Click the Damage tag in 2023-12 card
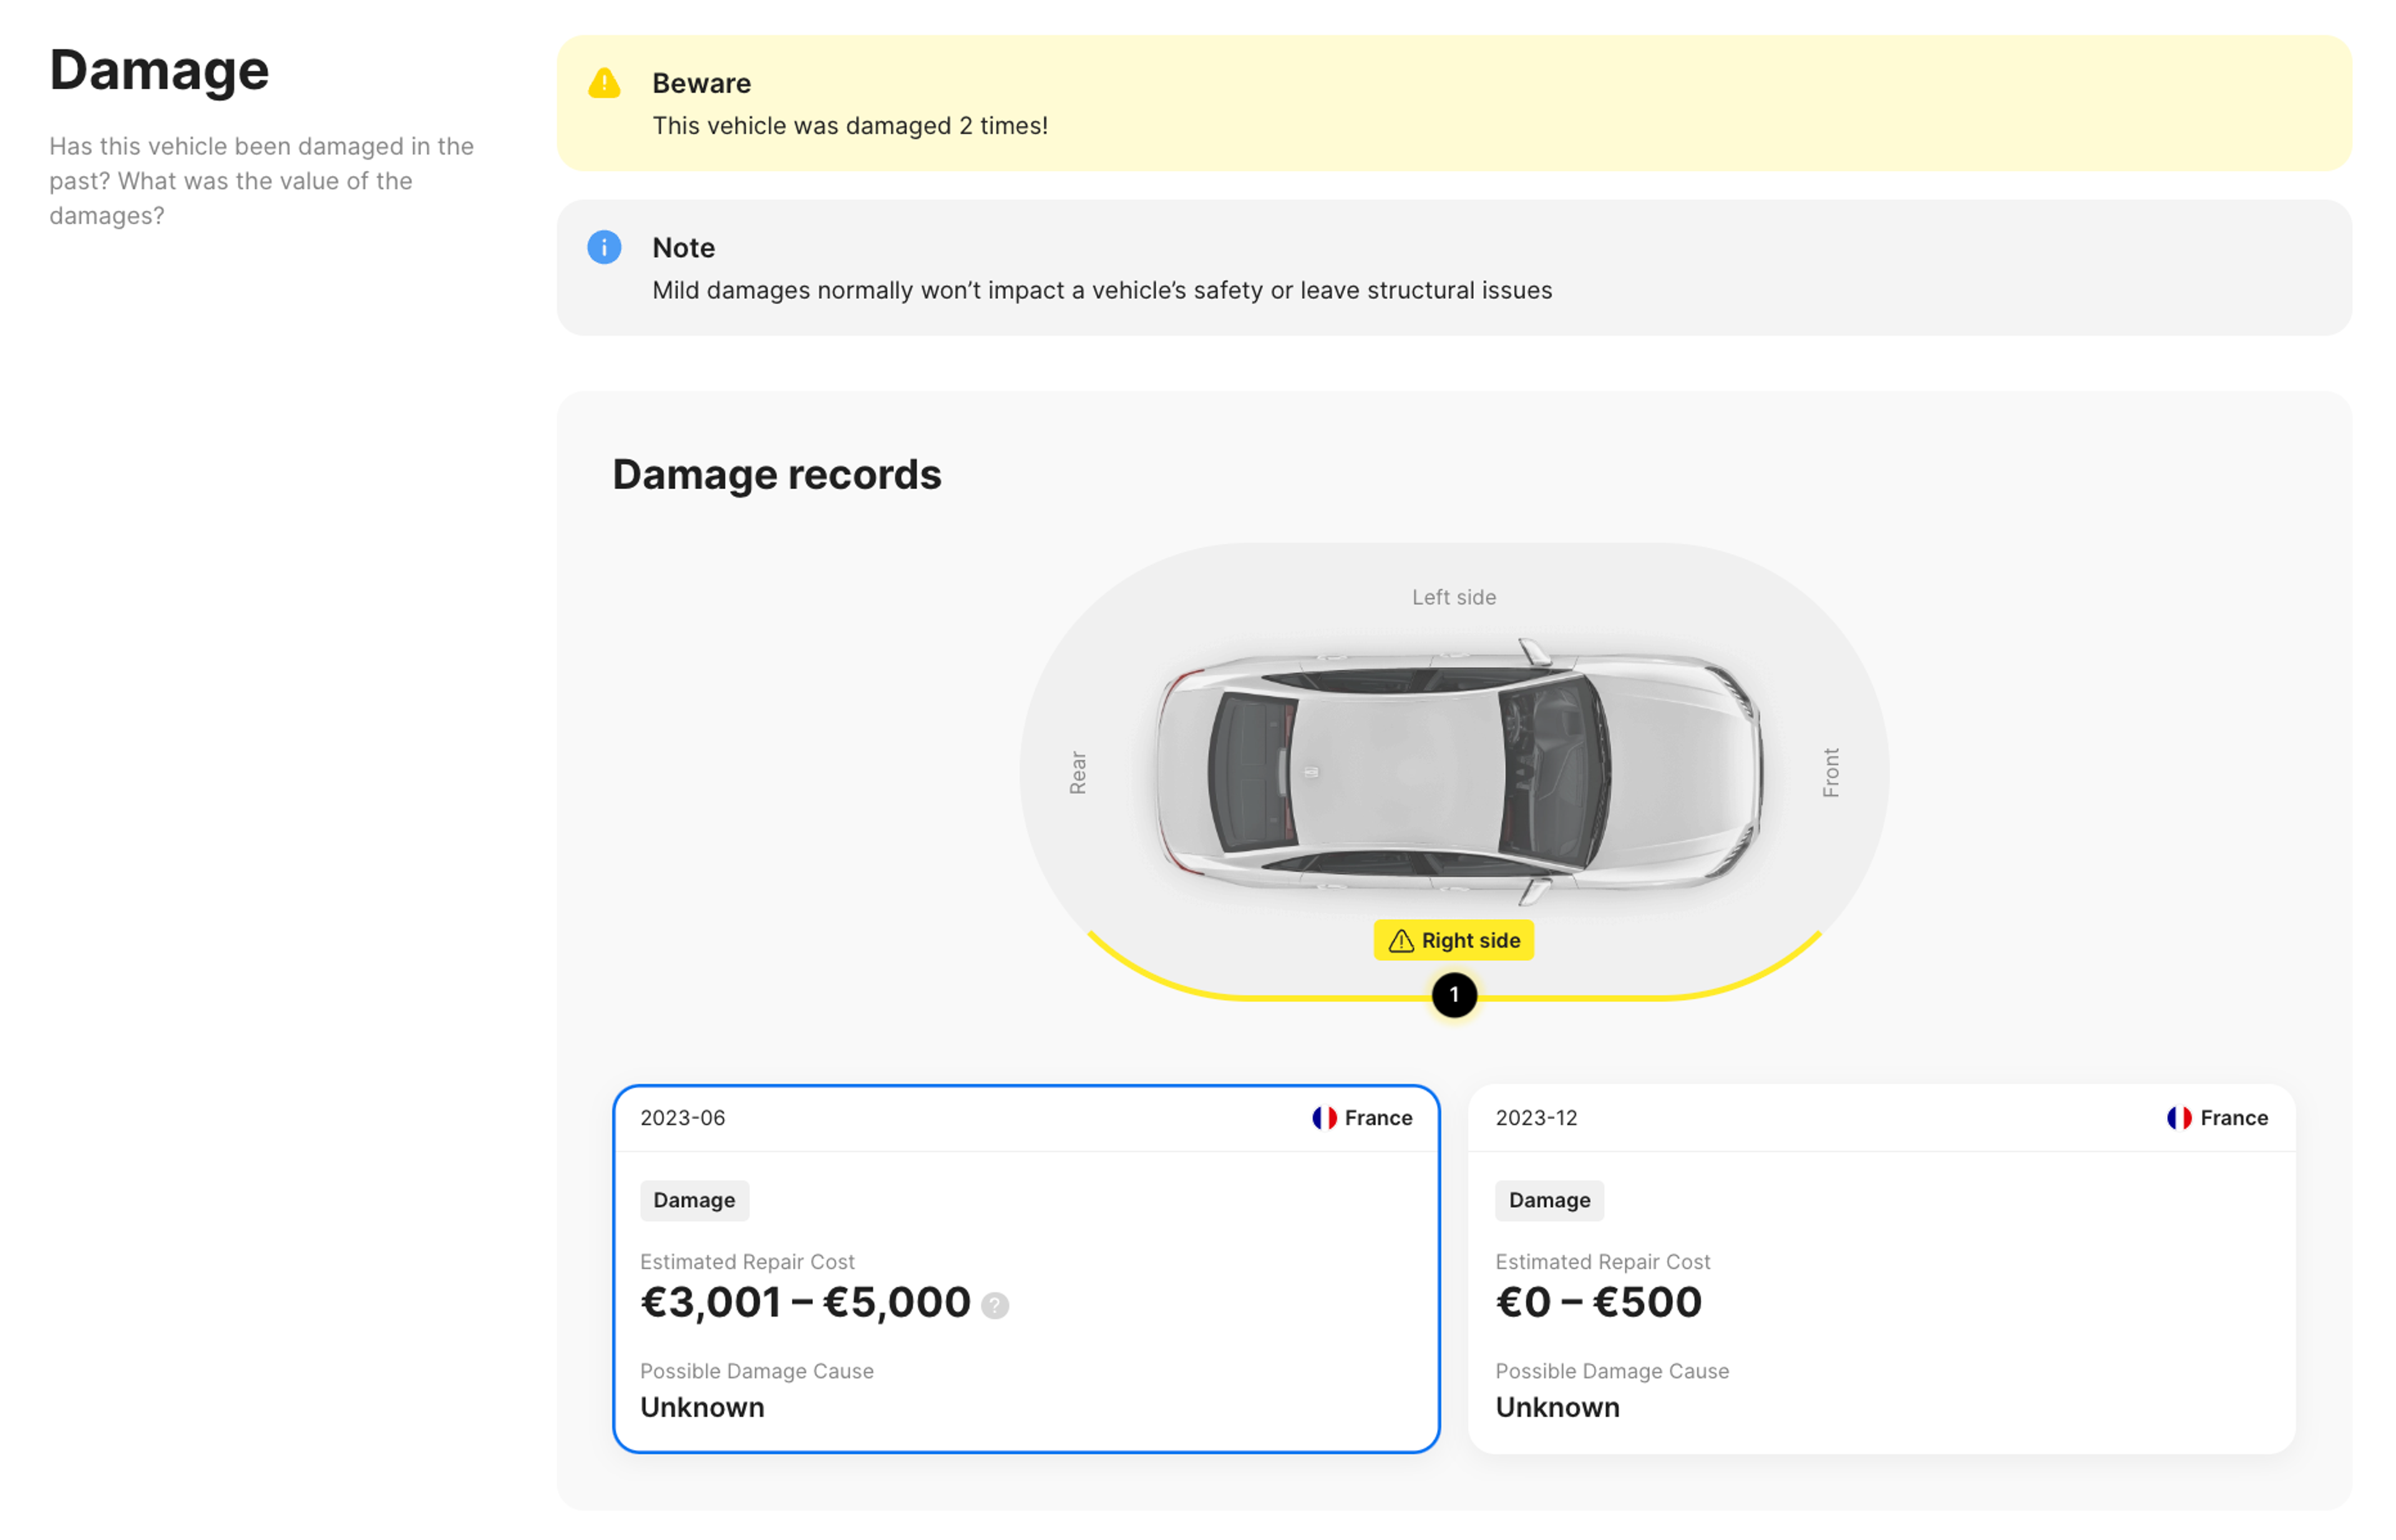Screen dimensions: 2396x1540 [1549, 1200]
